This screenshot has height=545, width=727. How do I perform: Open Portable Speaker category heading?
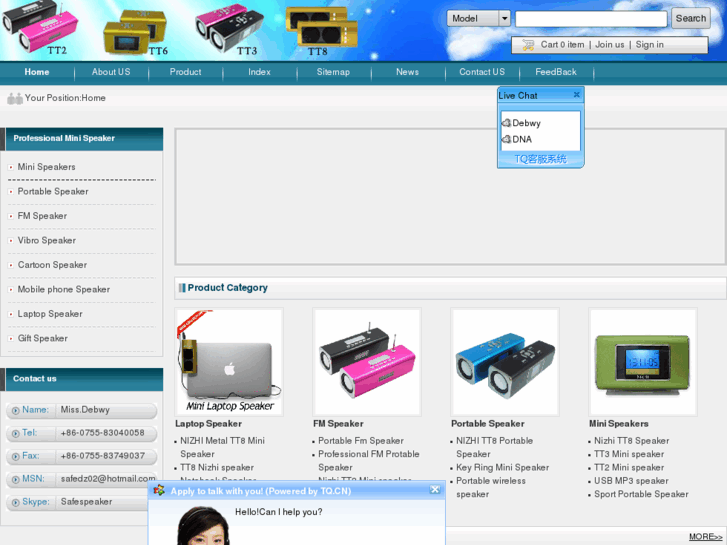point(488,423)
